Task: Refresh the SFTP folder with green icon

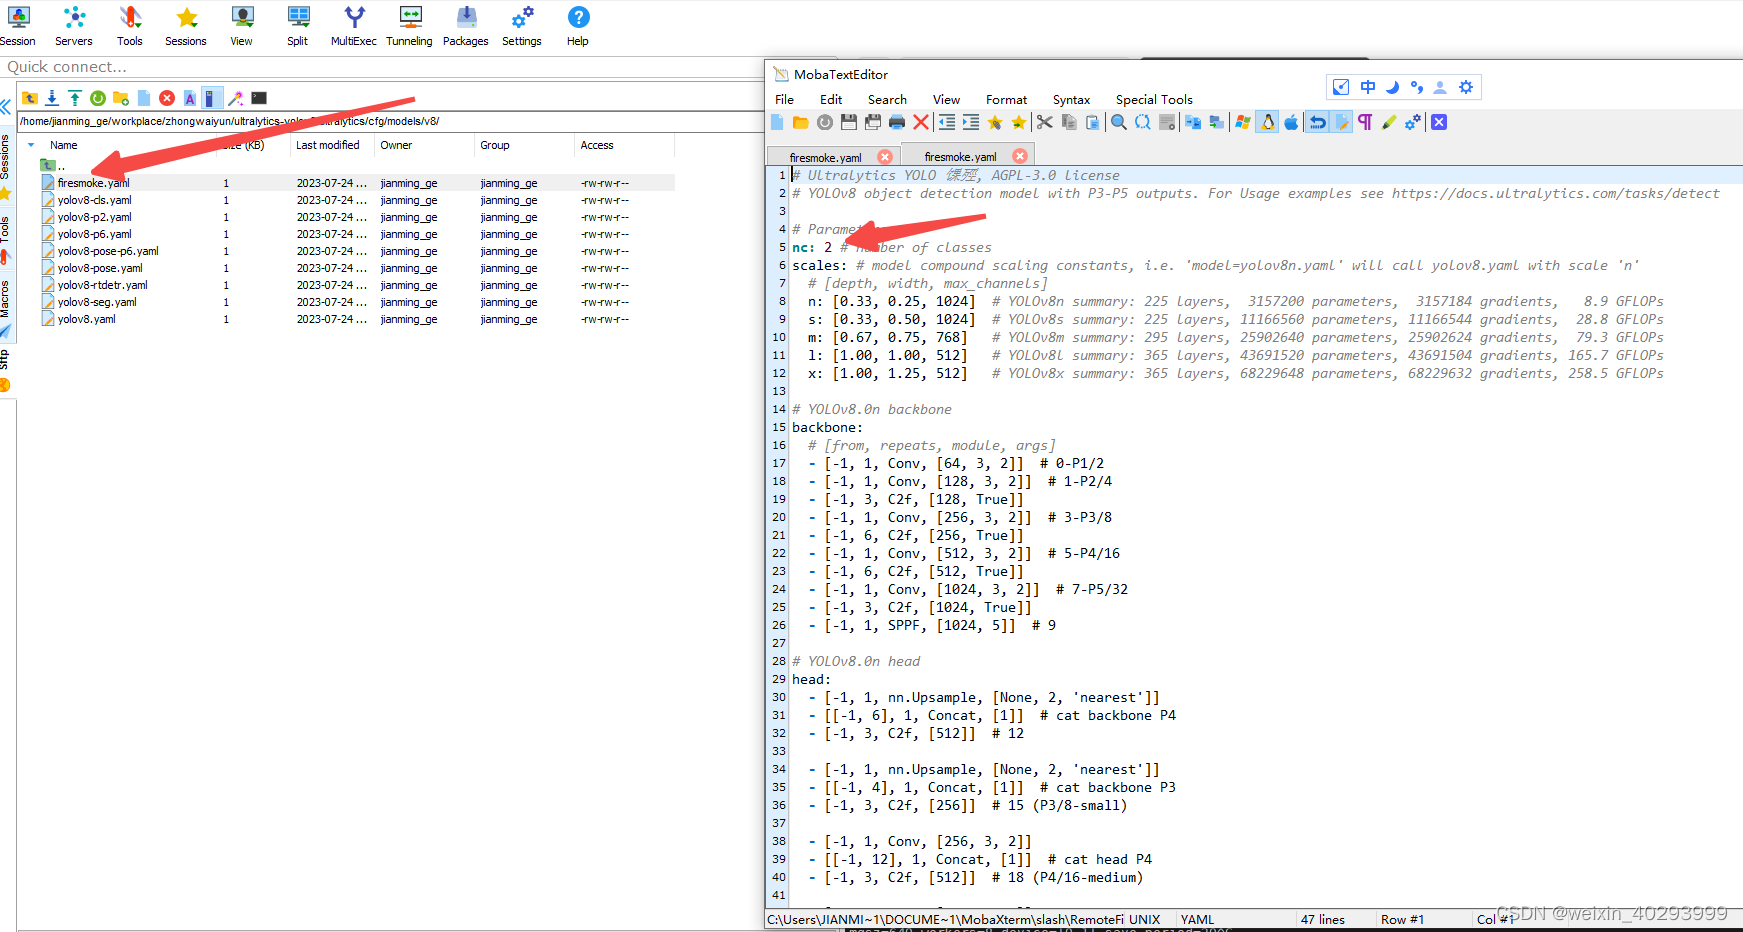Action: pos(98,98)
